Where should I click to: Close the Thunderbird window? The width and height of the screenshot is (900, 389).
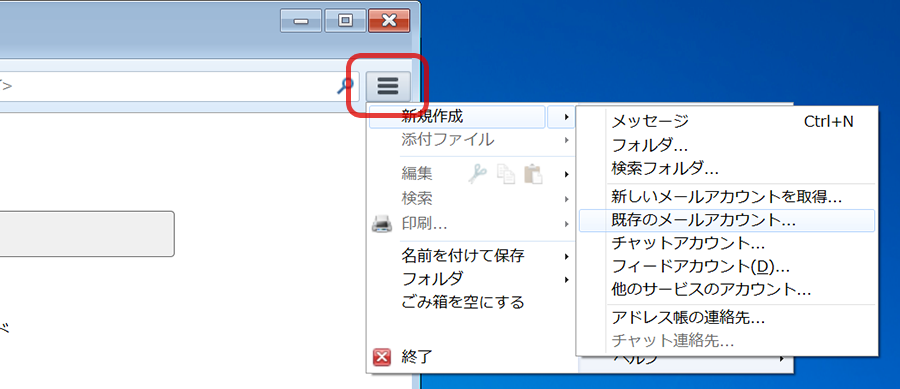(389, 21)
